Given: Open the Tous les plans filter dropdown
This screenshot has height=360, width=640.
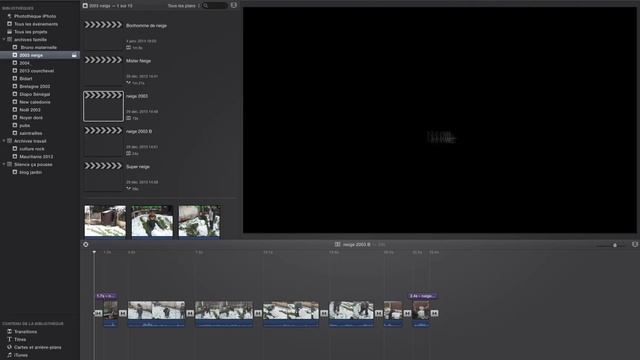Looking at the screenshot, I should (184, 6).
